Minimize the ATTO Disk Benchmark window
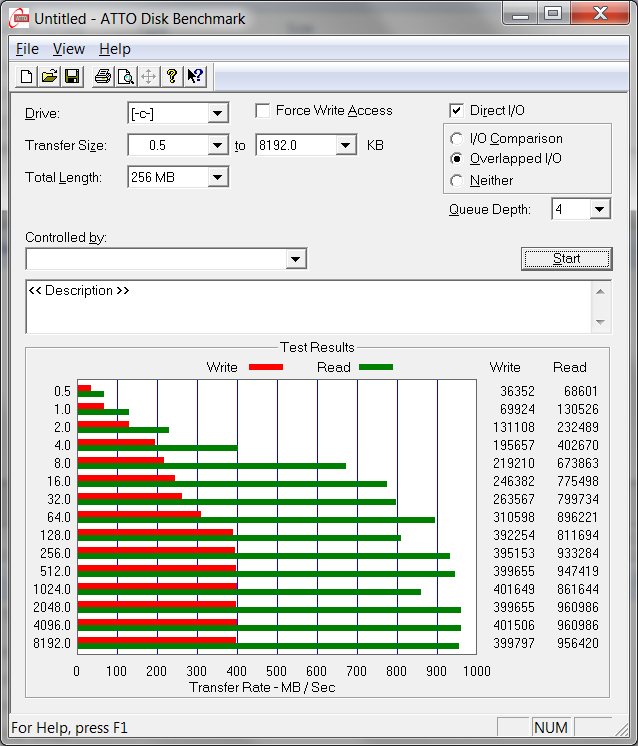Screen dimensions: 638x746 (x=520, y=13)
